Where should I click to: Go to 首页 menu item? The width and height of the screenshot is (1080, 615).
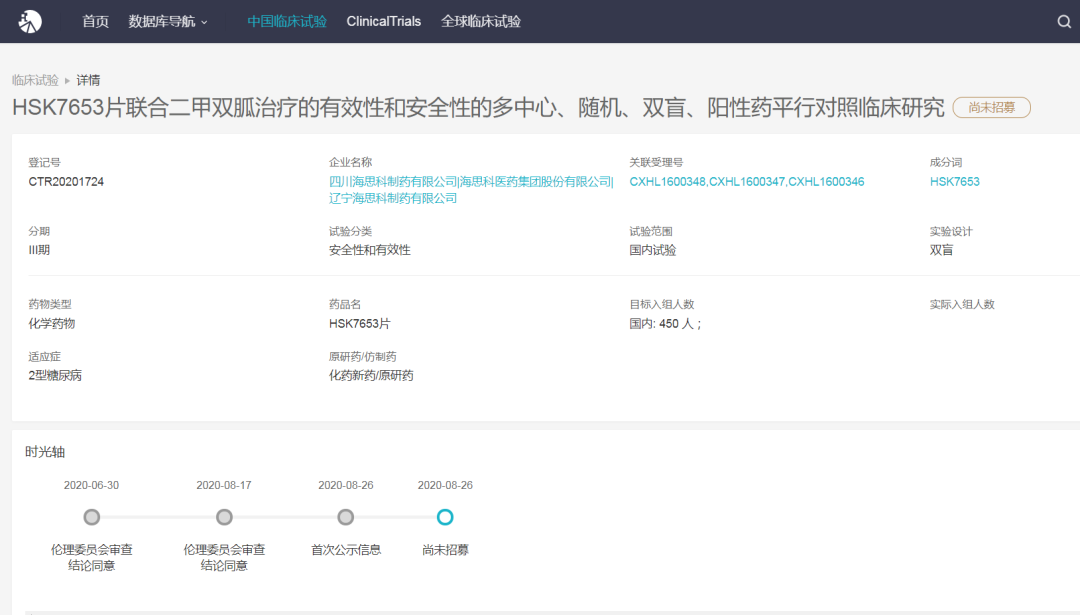click(95, 21)
